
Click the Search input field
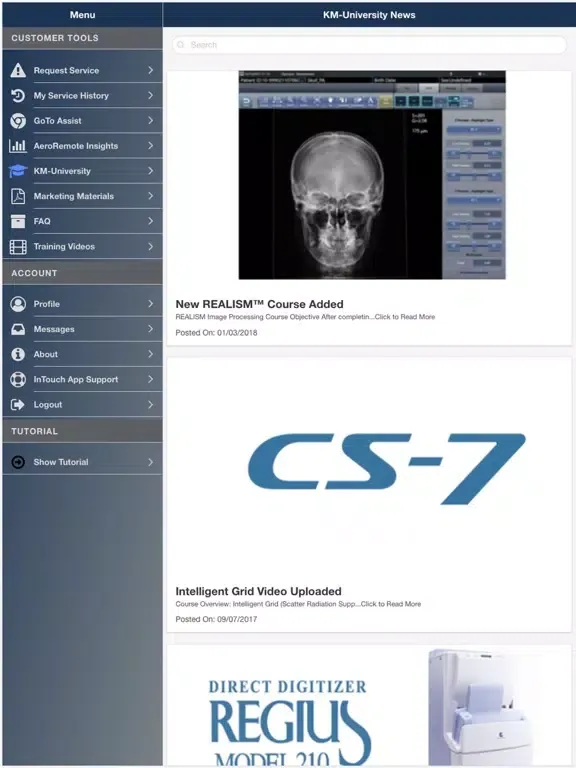[x=369, y=45]
